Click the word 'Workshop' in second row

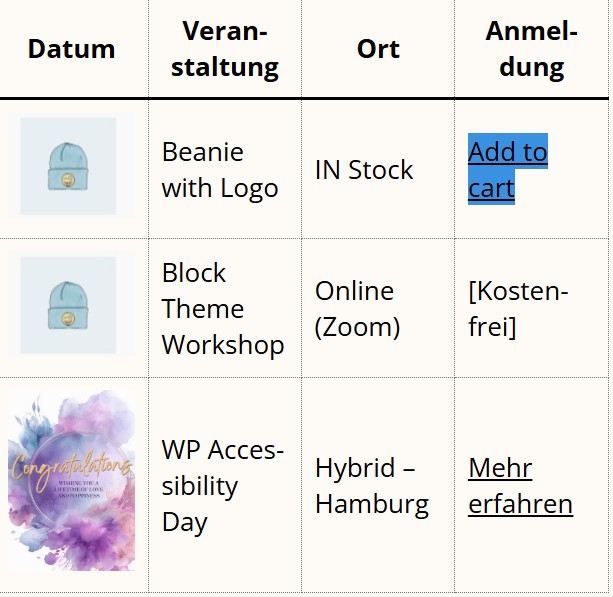pyautogui.click(x=223, y=345)
